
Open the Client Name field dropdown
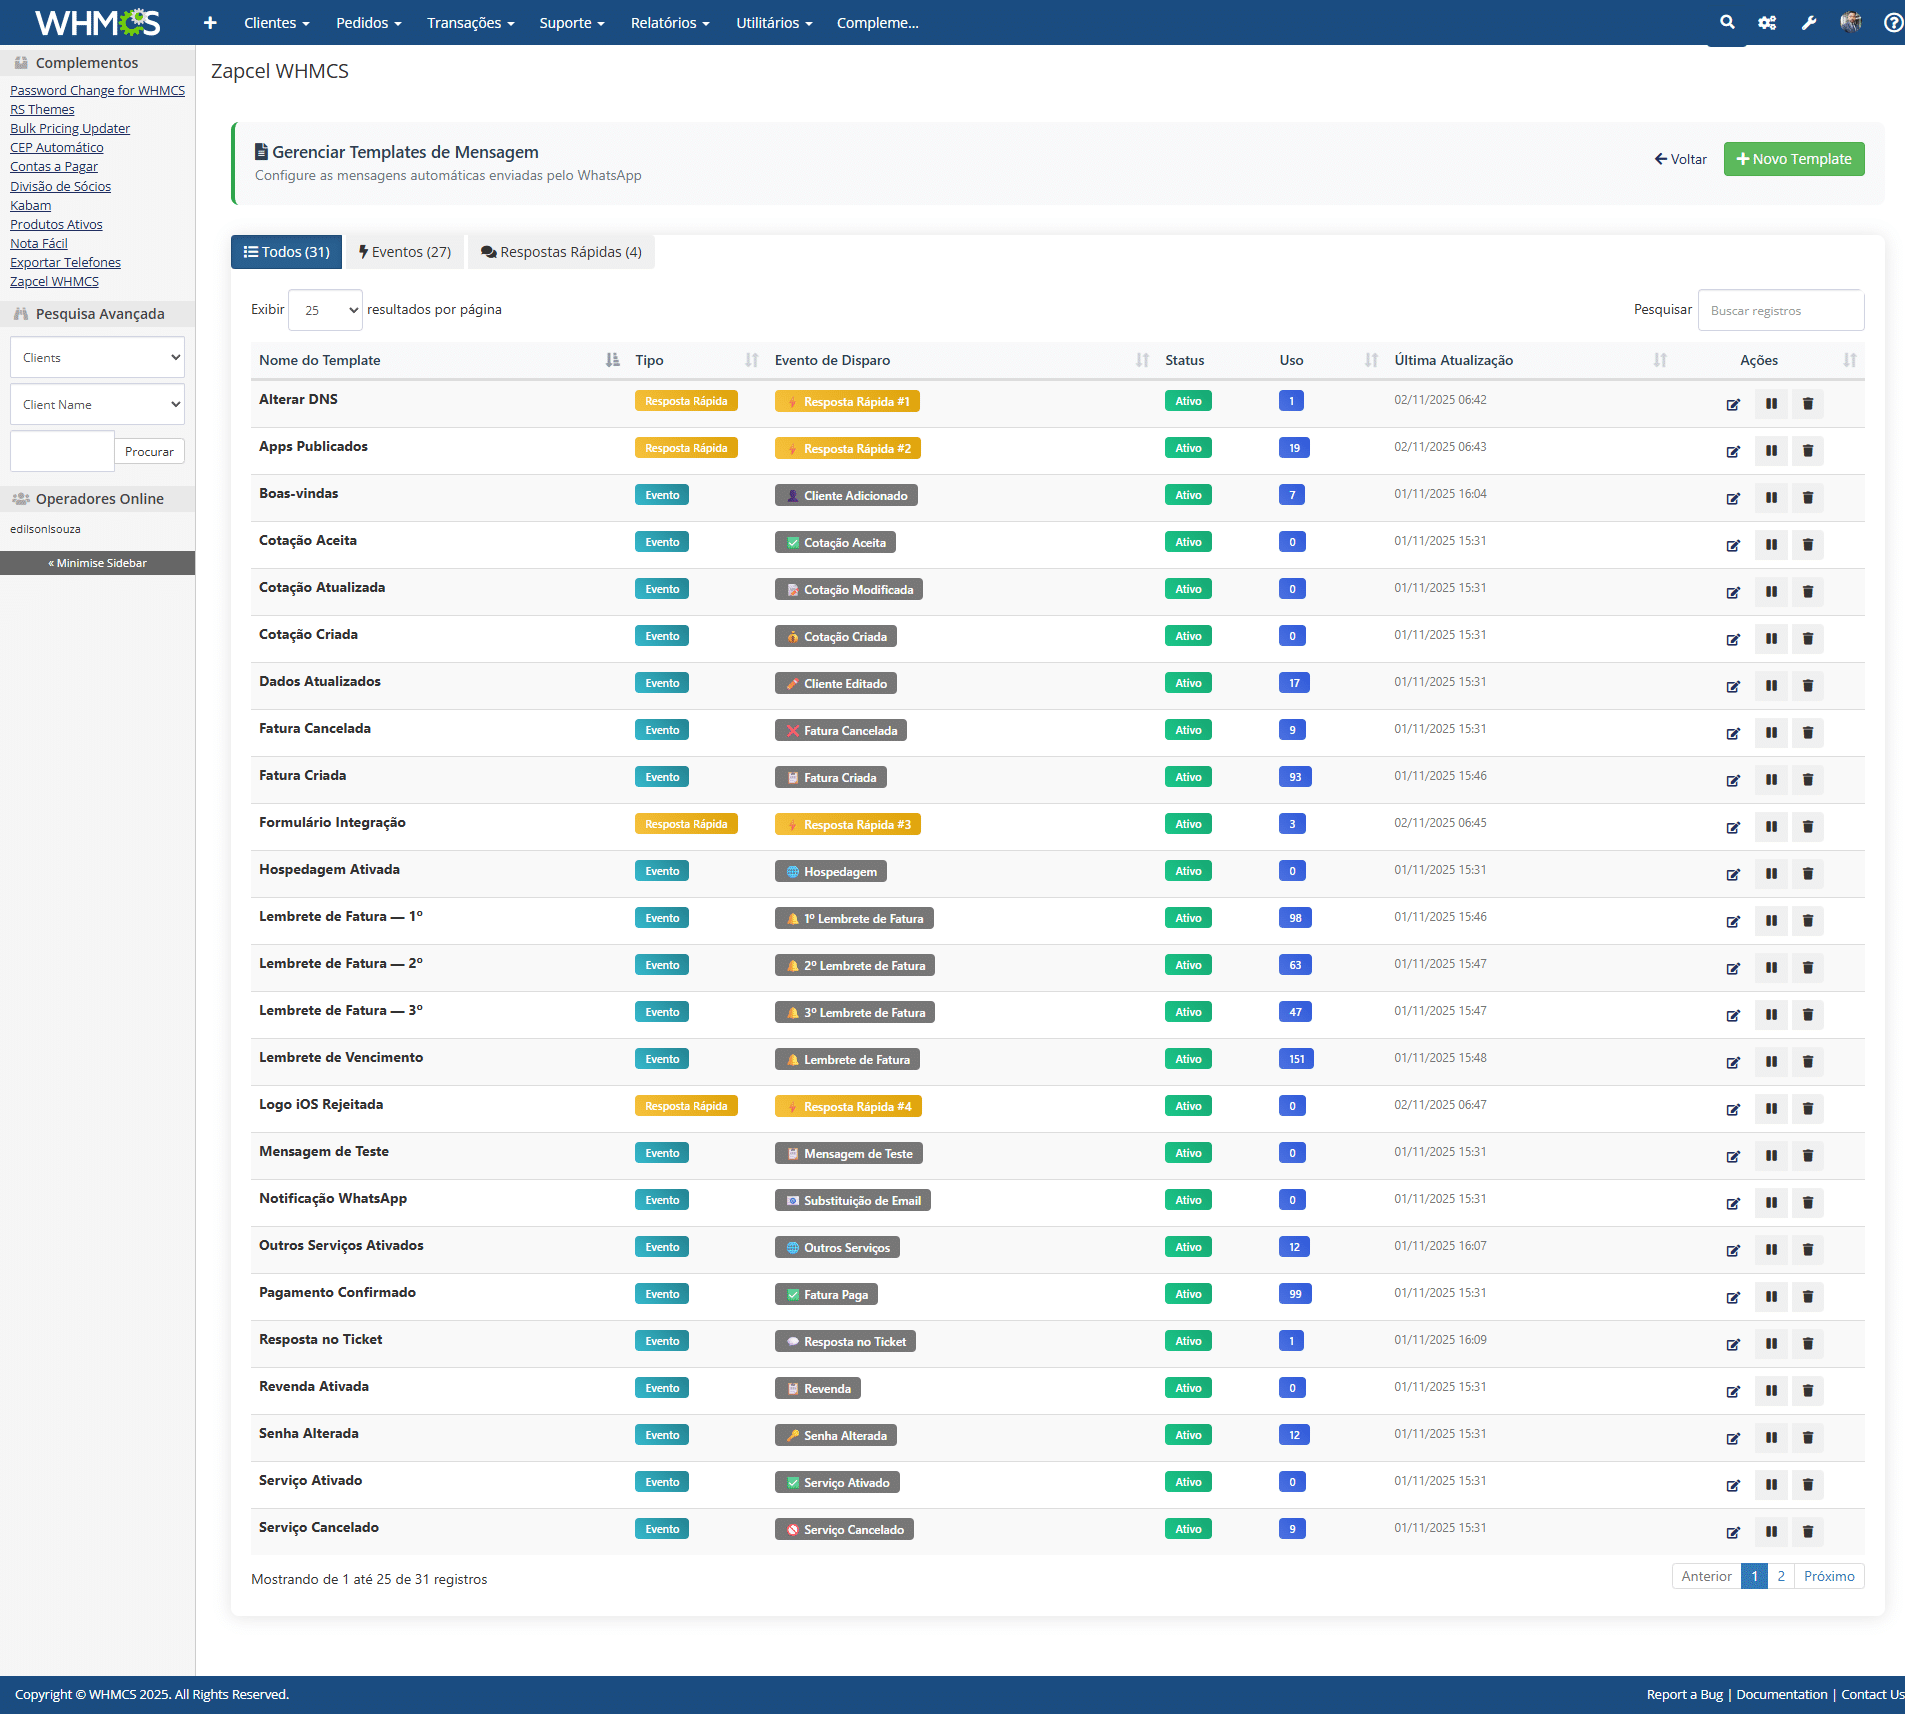(x=97, y=404)
